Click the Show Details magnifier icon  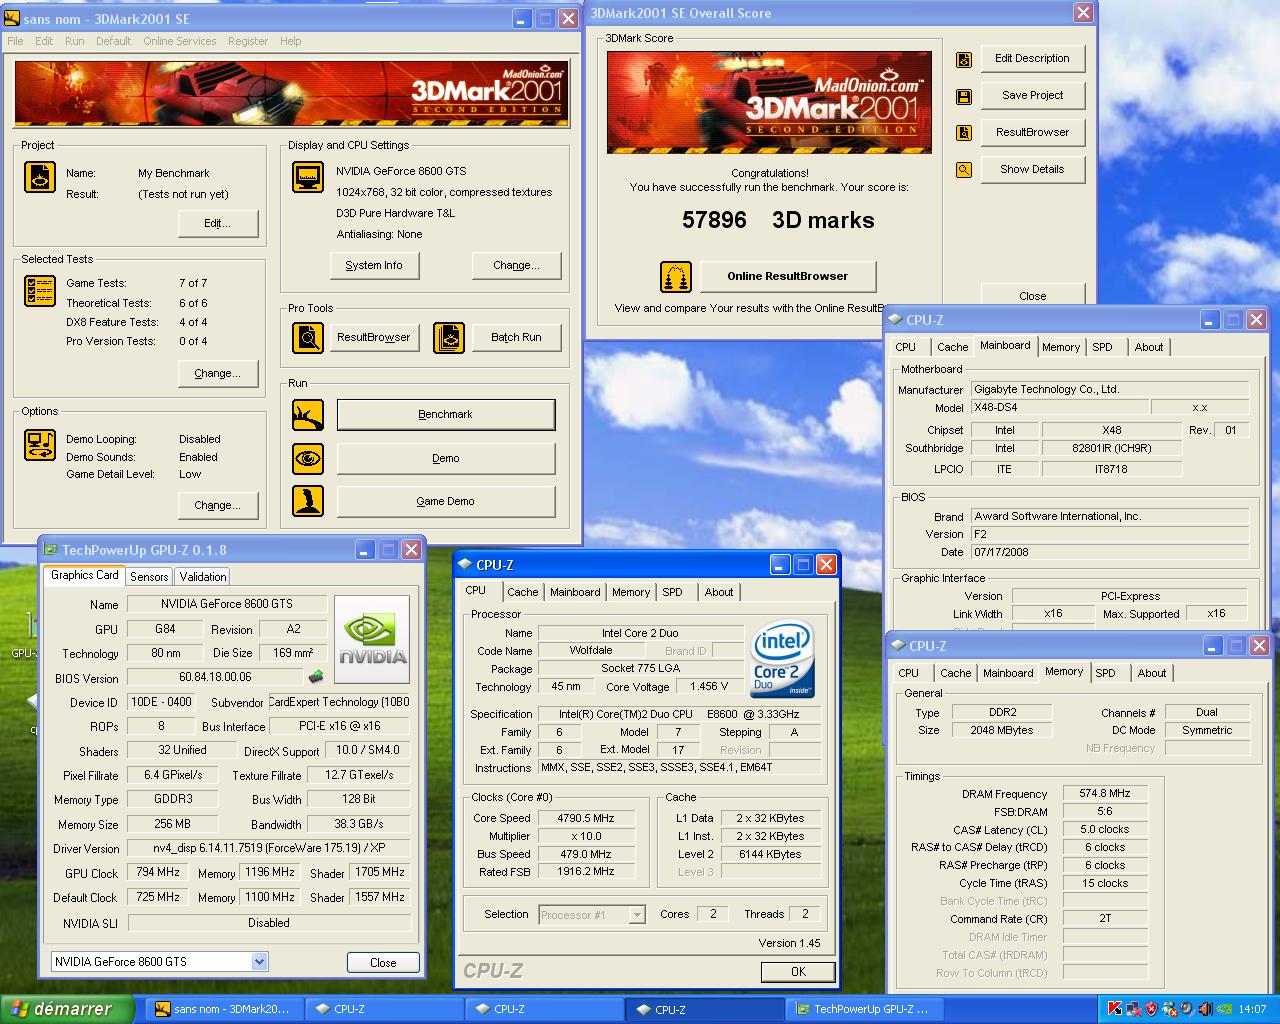pyautogui.click(x=964, y=170)
